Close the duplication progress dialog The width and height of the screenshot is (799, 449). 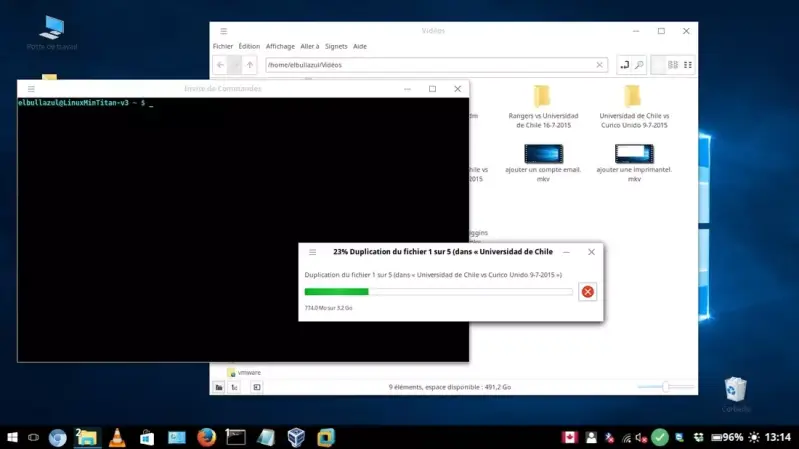point(591,252)
